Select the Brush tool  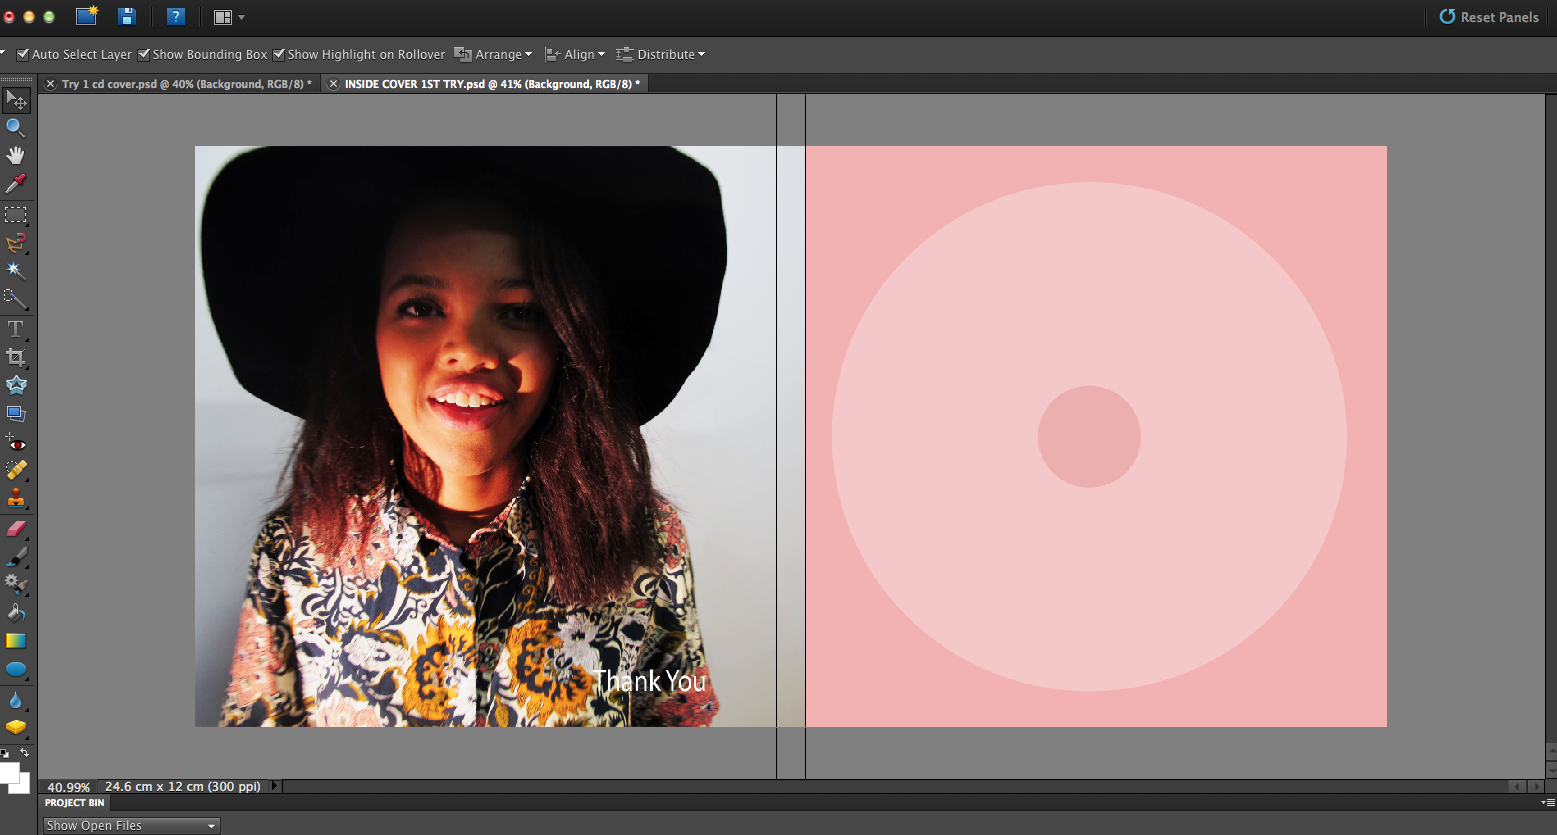click(x=16, y=557)
